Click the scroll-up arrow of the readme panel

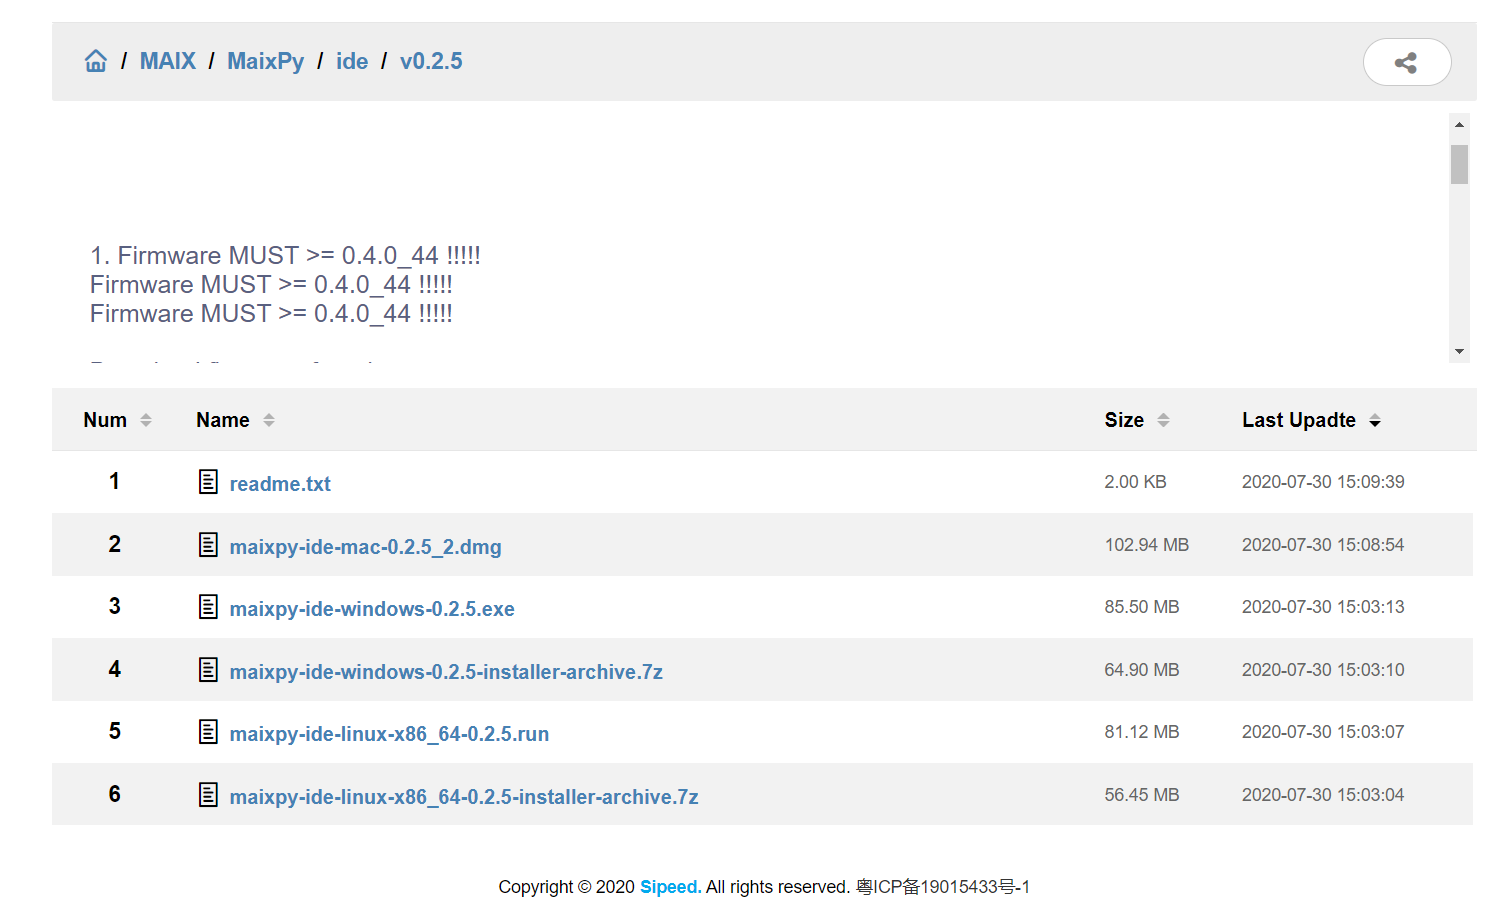pyautogui.click(x=1460, y=123)
